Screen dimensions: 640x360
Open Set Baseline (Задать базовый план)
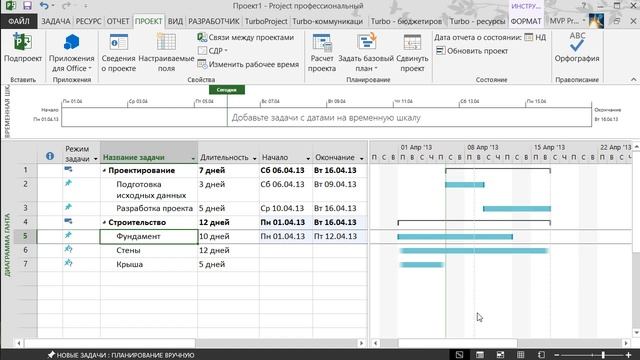[x=366, y=52]
